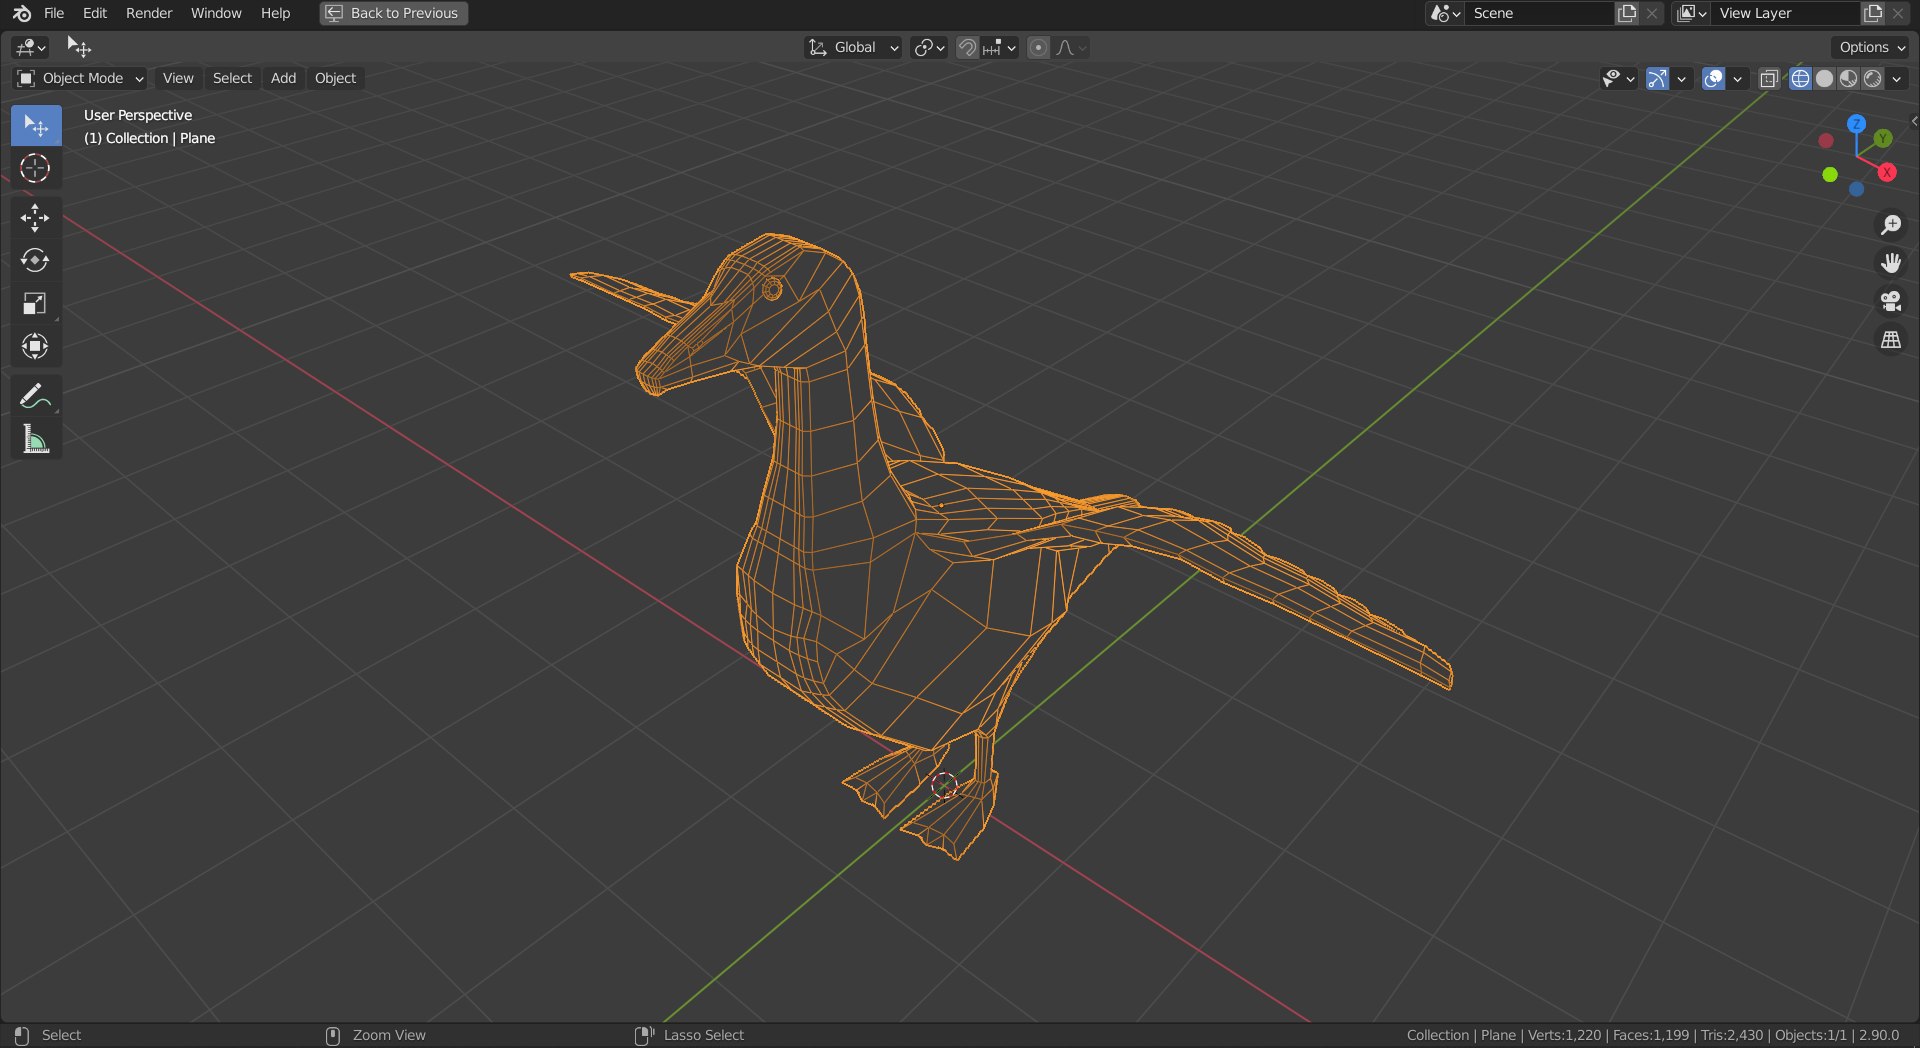Toggle camera view icon

[x=1890, y=301]
